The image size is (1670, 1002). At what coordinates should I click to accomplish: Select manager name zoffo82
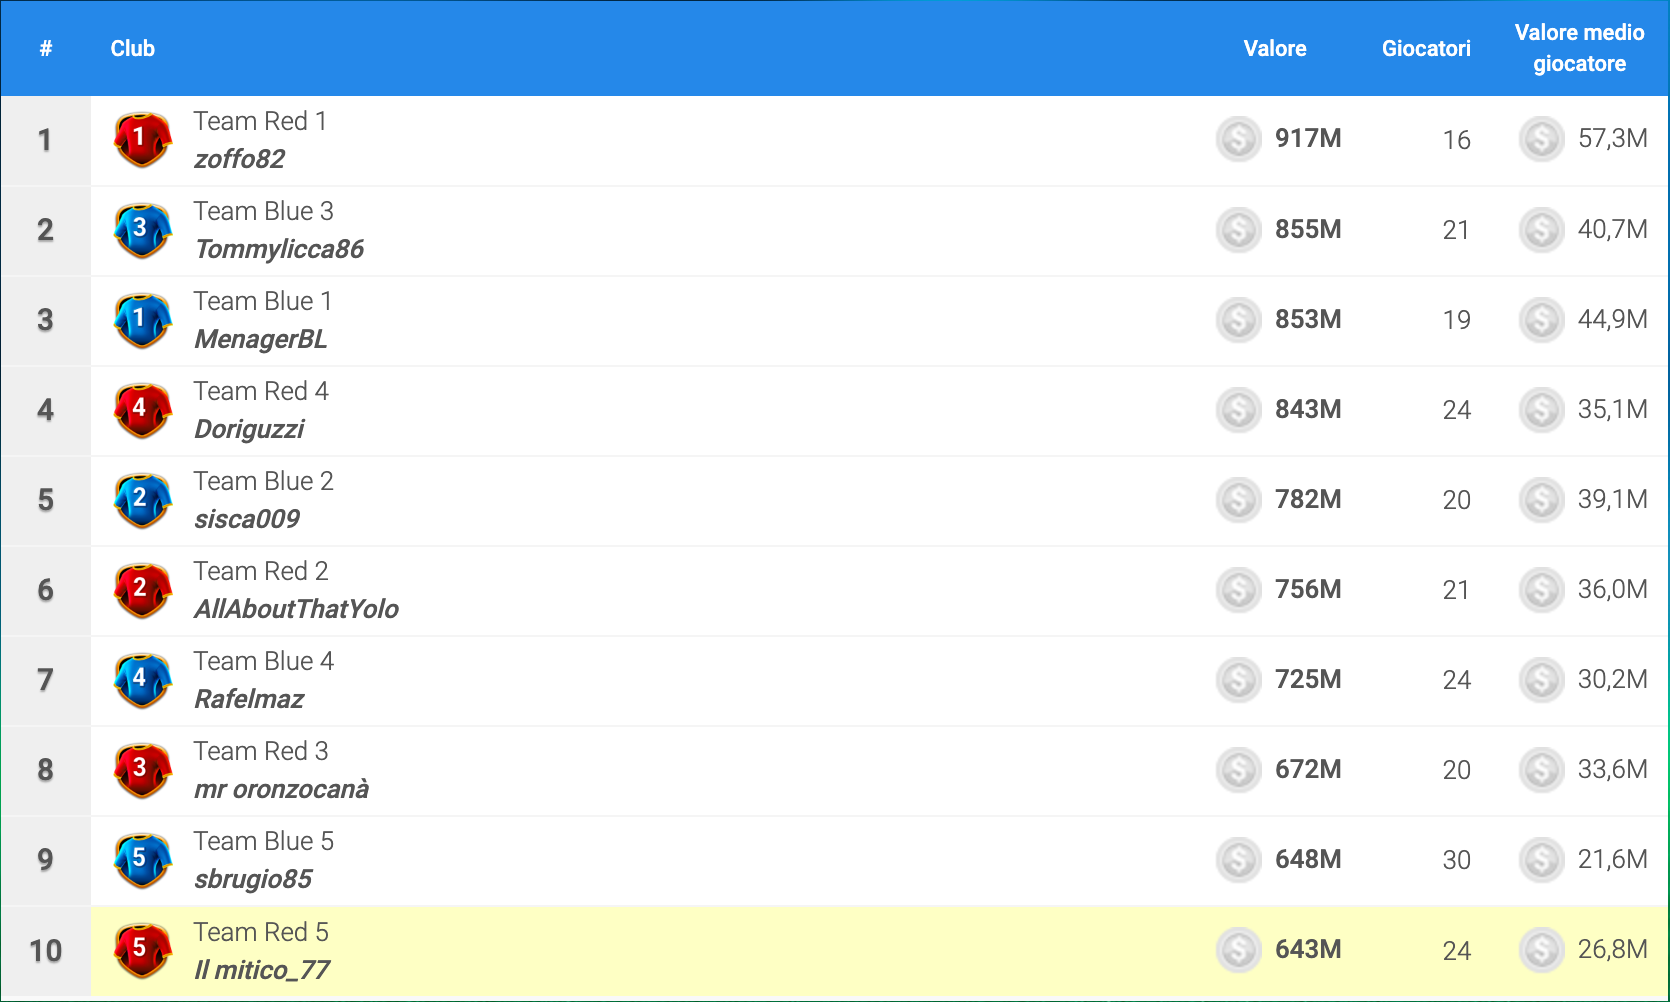pos(240,159)
